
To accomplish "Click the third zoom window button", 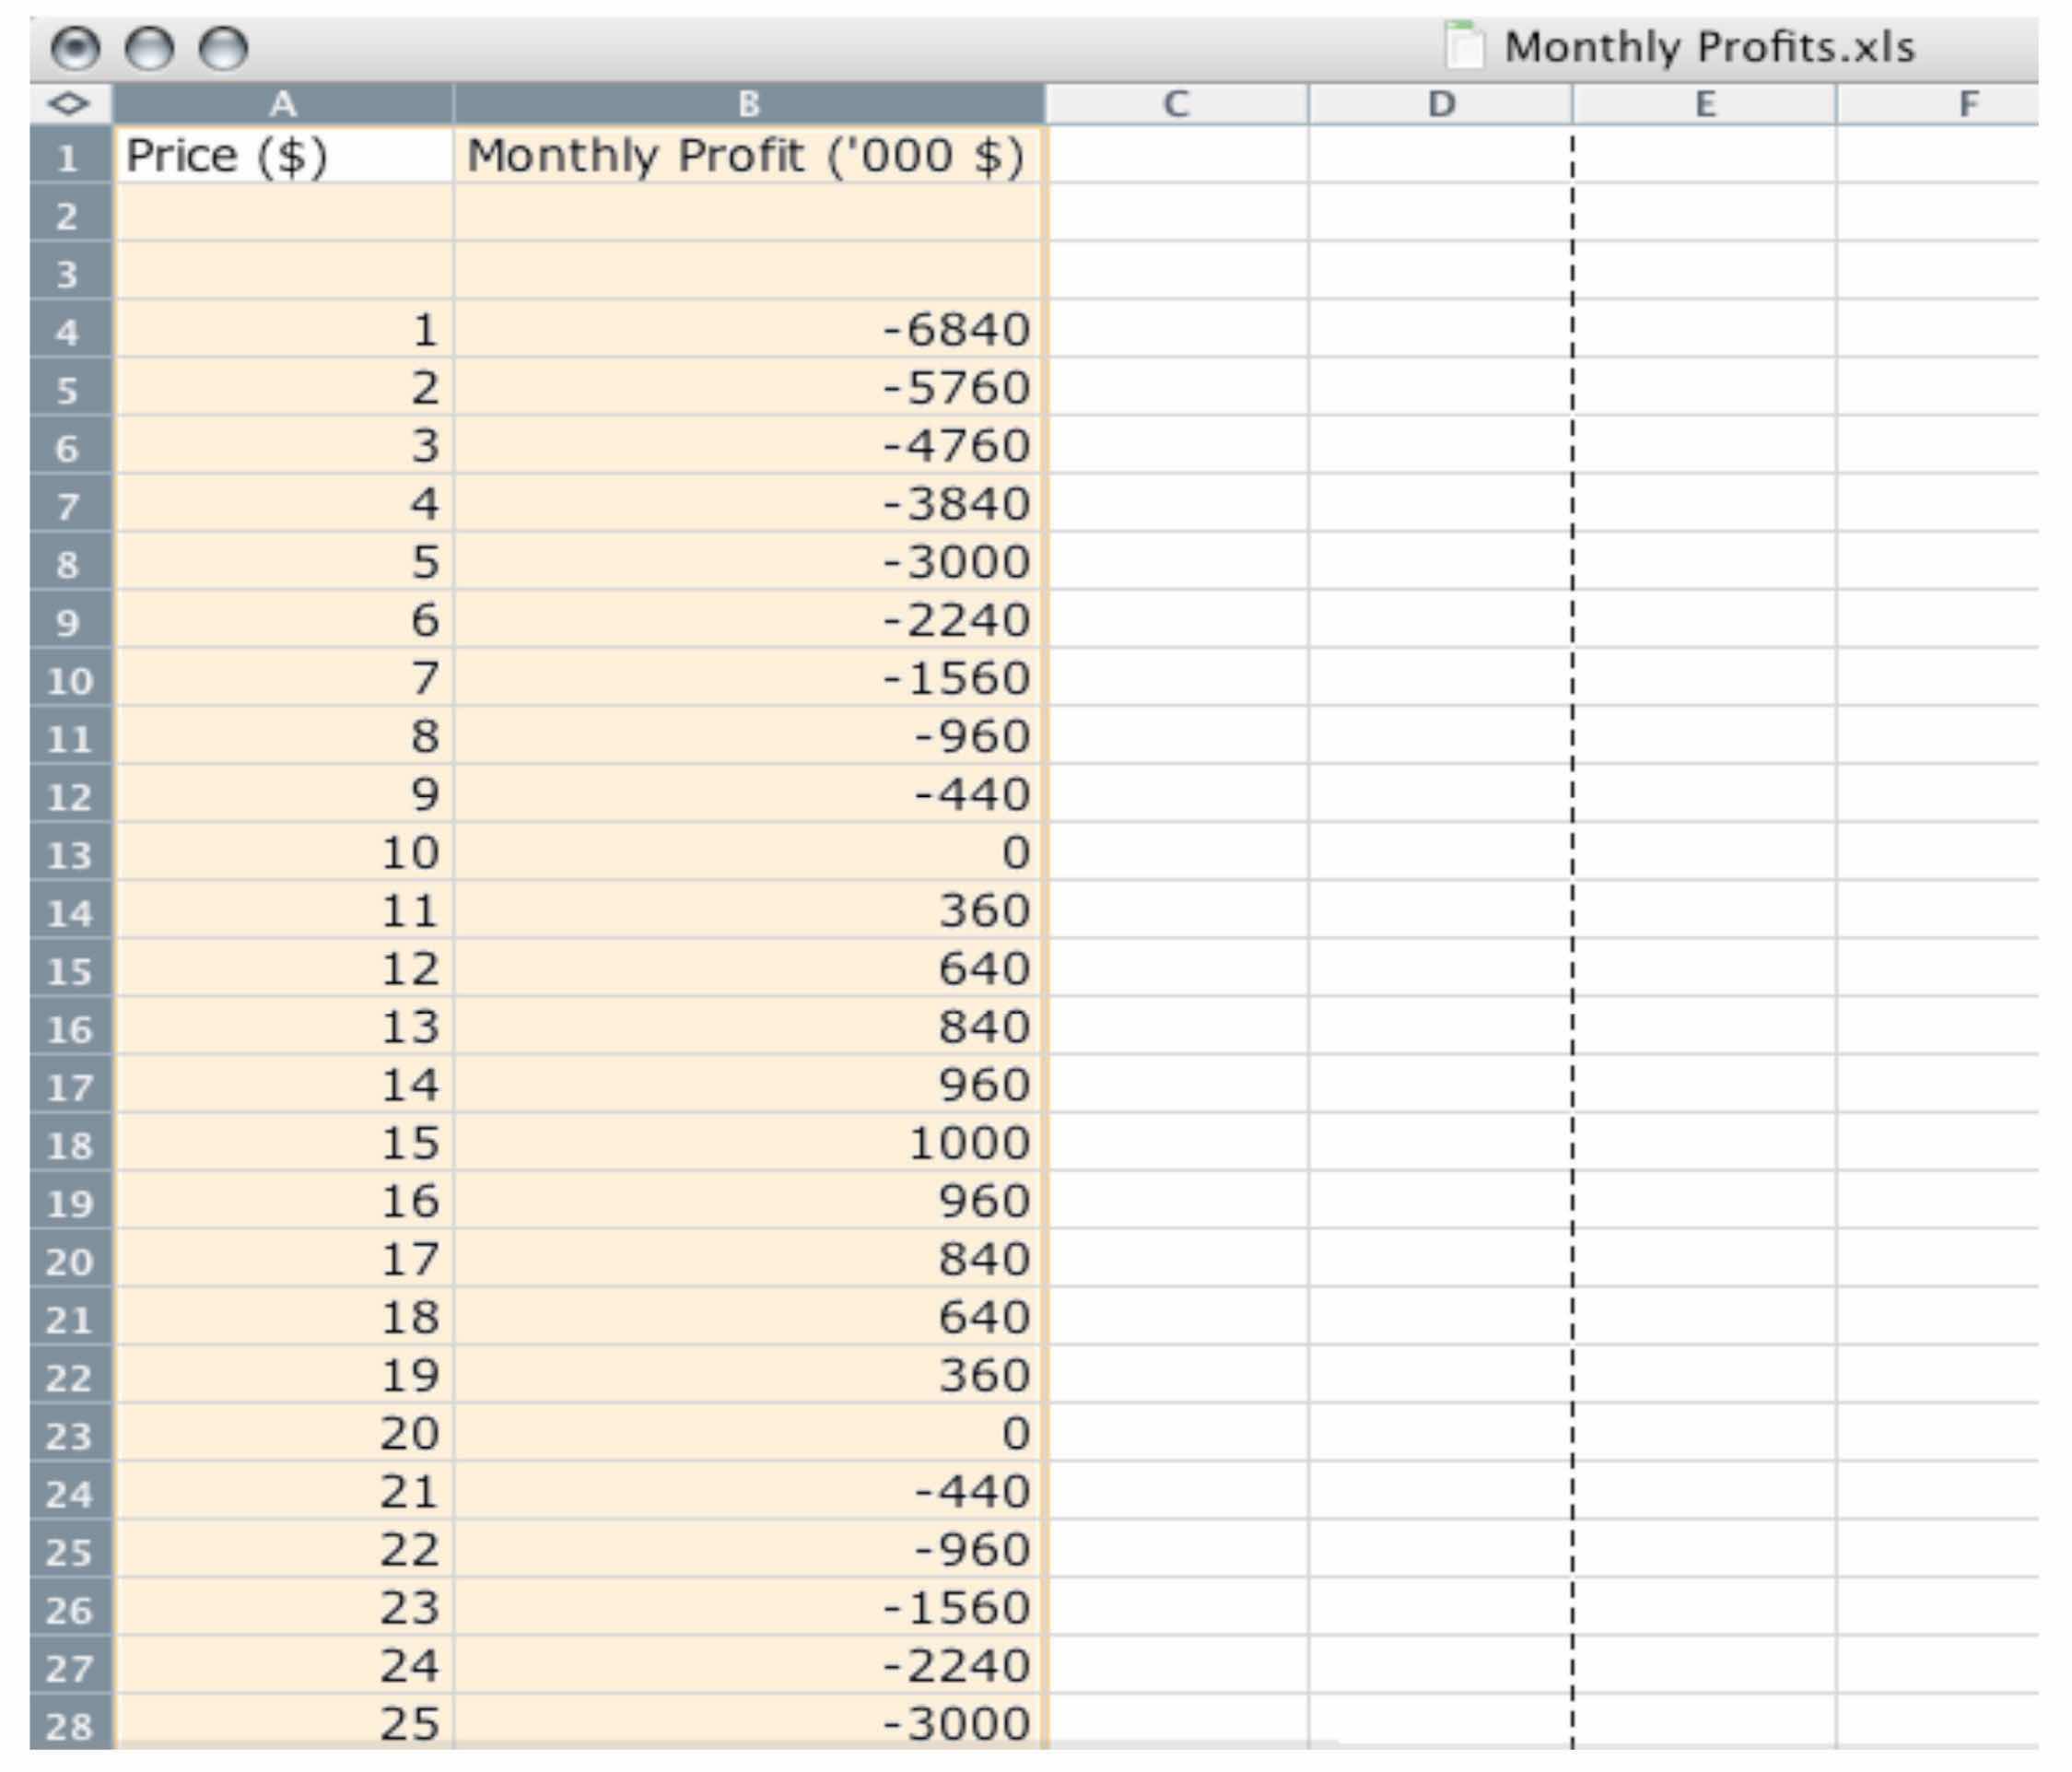I will [x=223, y=48].
